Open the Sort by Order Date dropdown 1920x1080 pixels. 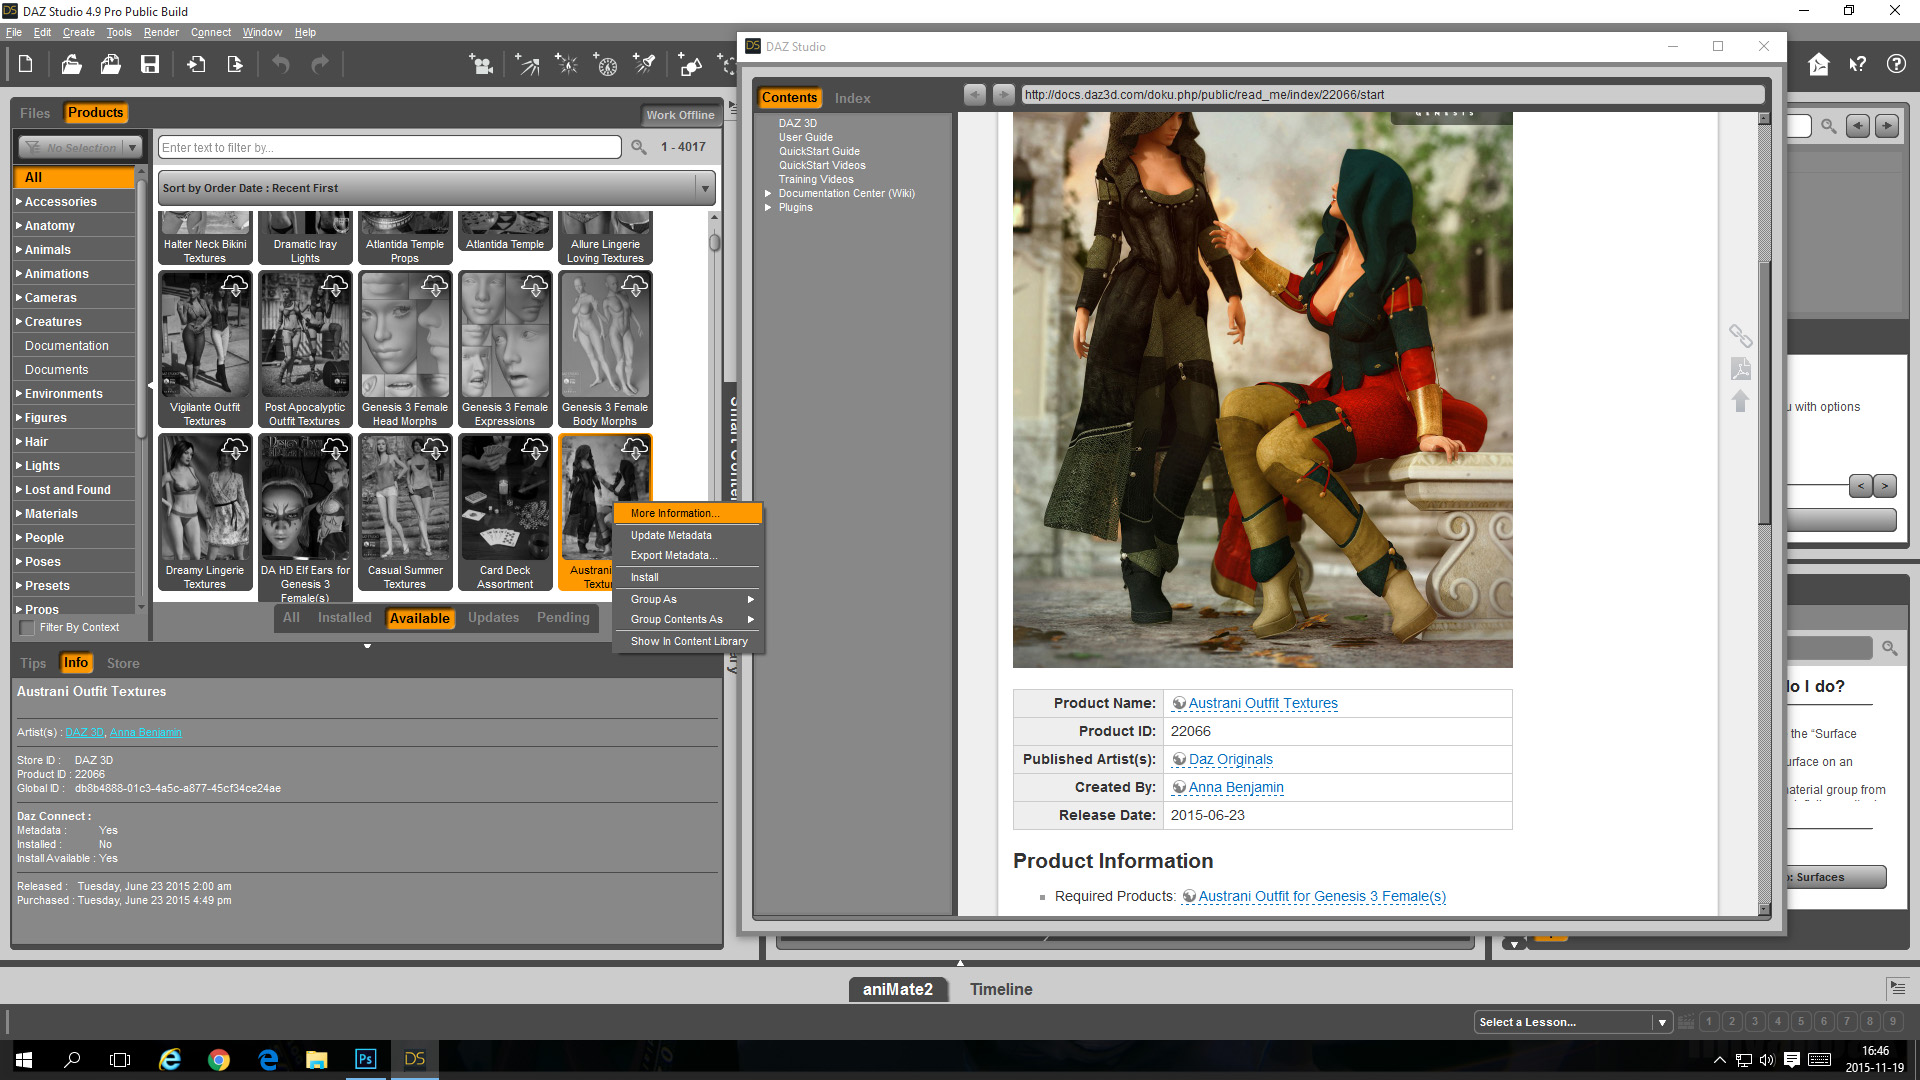coord(437,188)
